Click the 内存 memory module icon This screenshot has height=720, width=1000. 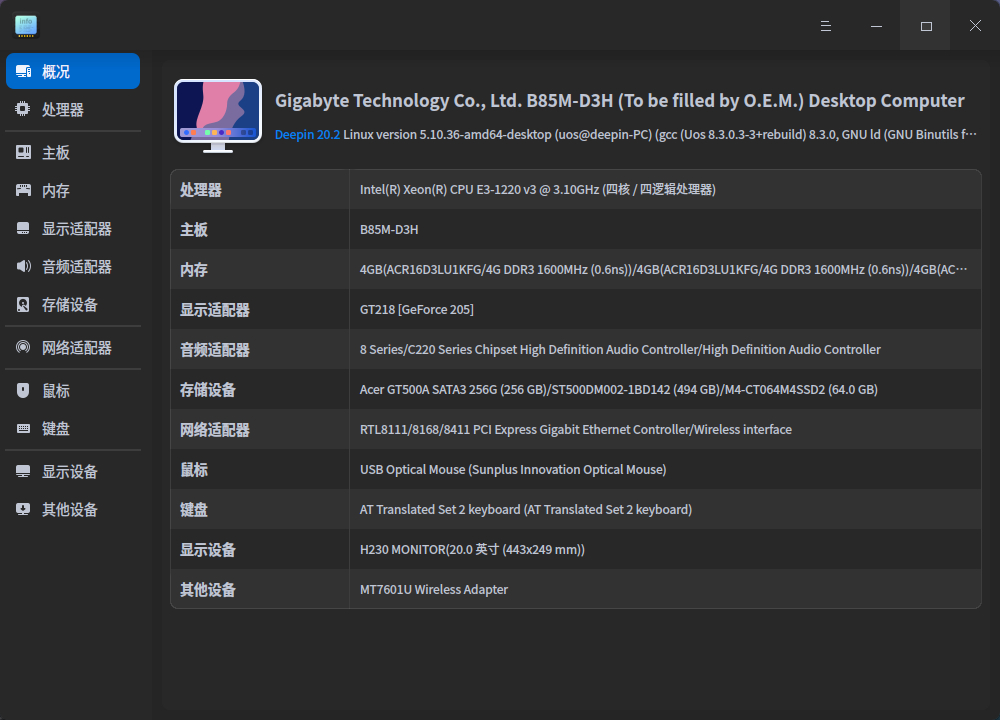23,190
